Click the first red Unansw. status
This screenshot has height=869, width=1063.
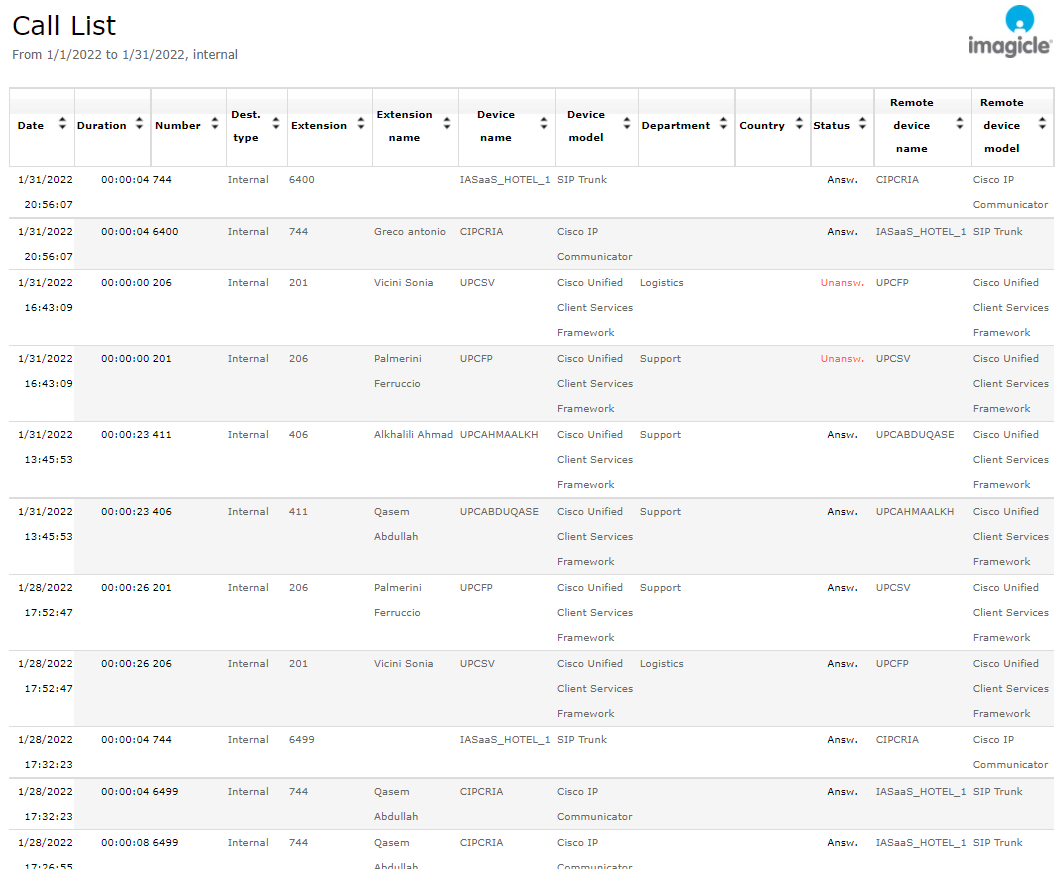click(842, 283)
